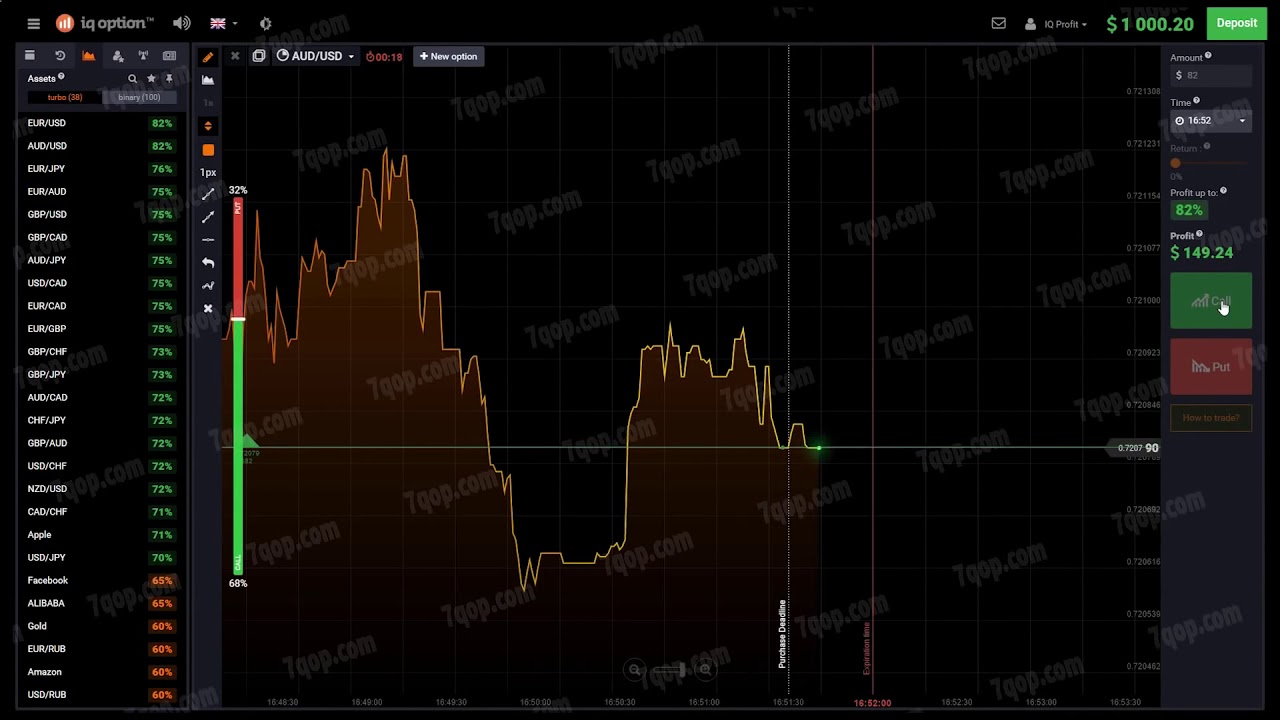The width and height of the screenshot is (1280, 720).
Task: Change chart type area icon
Action: (x=208, y=80)
